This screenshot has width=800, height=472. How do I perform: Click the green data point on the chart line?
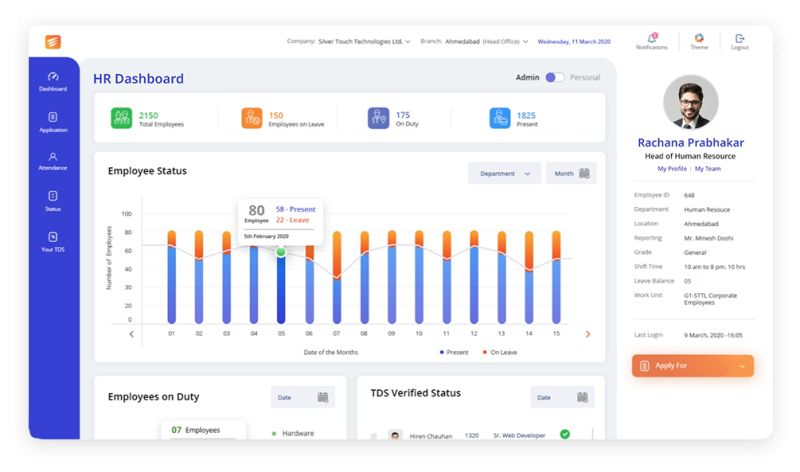point(281,251)
